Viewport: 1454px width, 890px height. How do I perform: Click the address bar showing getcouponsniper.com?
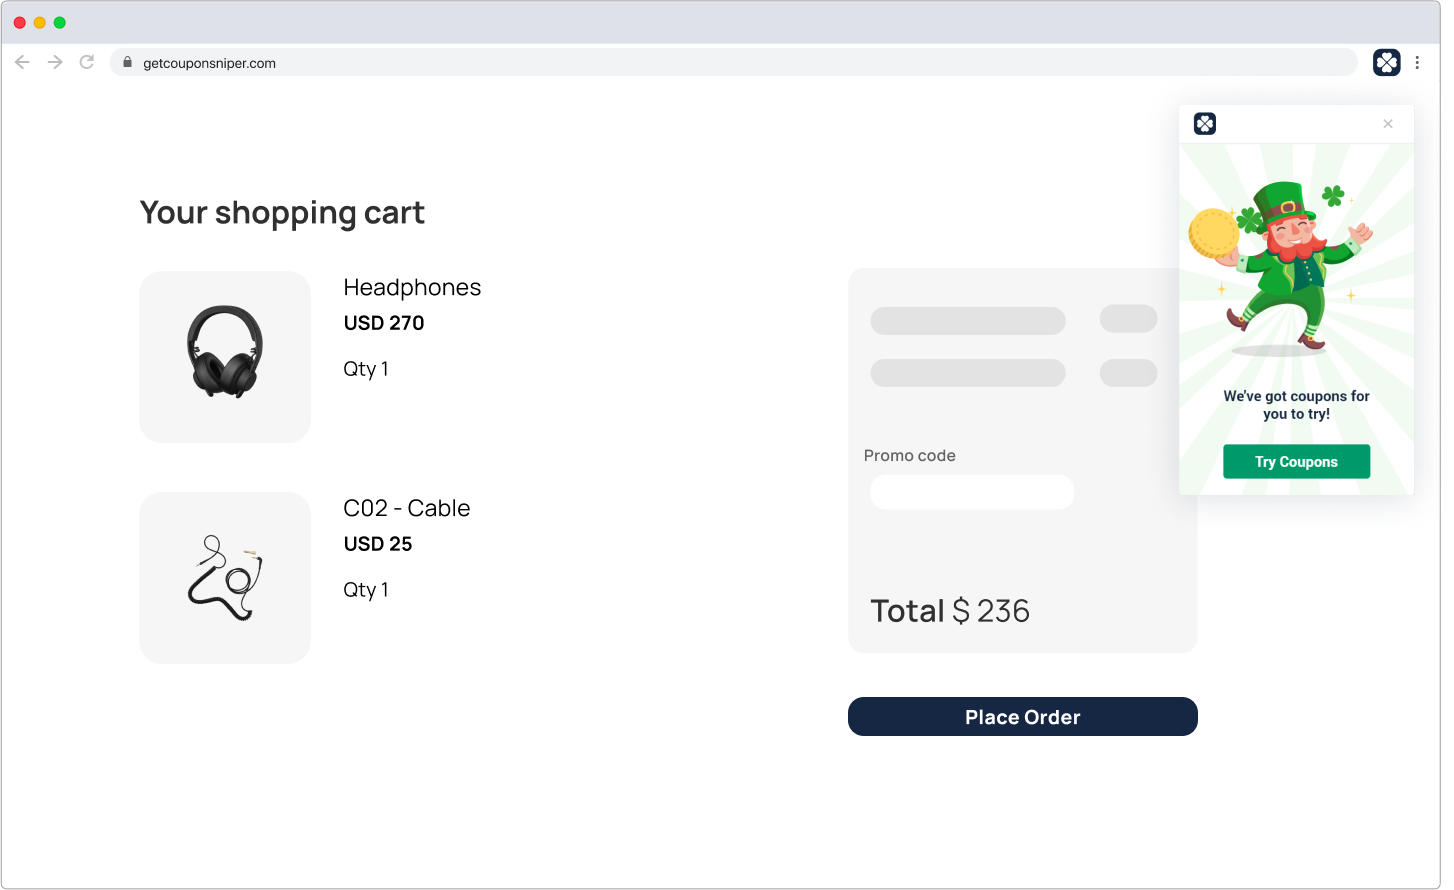click(700, 62)
